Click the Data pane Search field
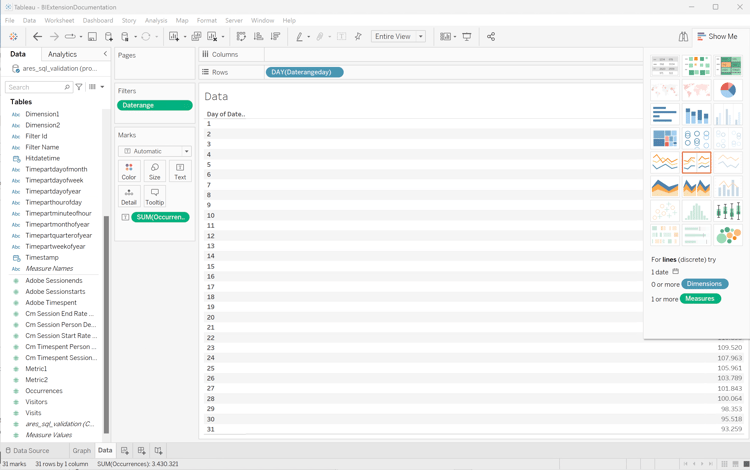Image resolution: width=750 pixels, height=470 pixels. 38,87
